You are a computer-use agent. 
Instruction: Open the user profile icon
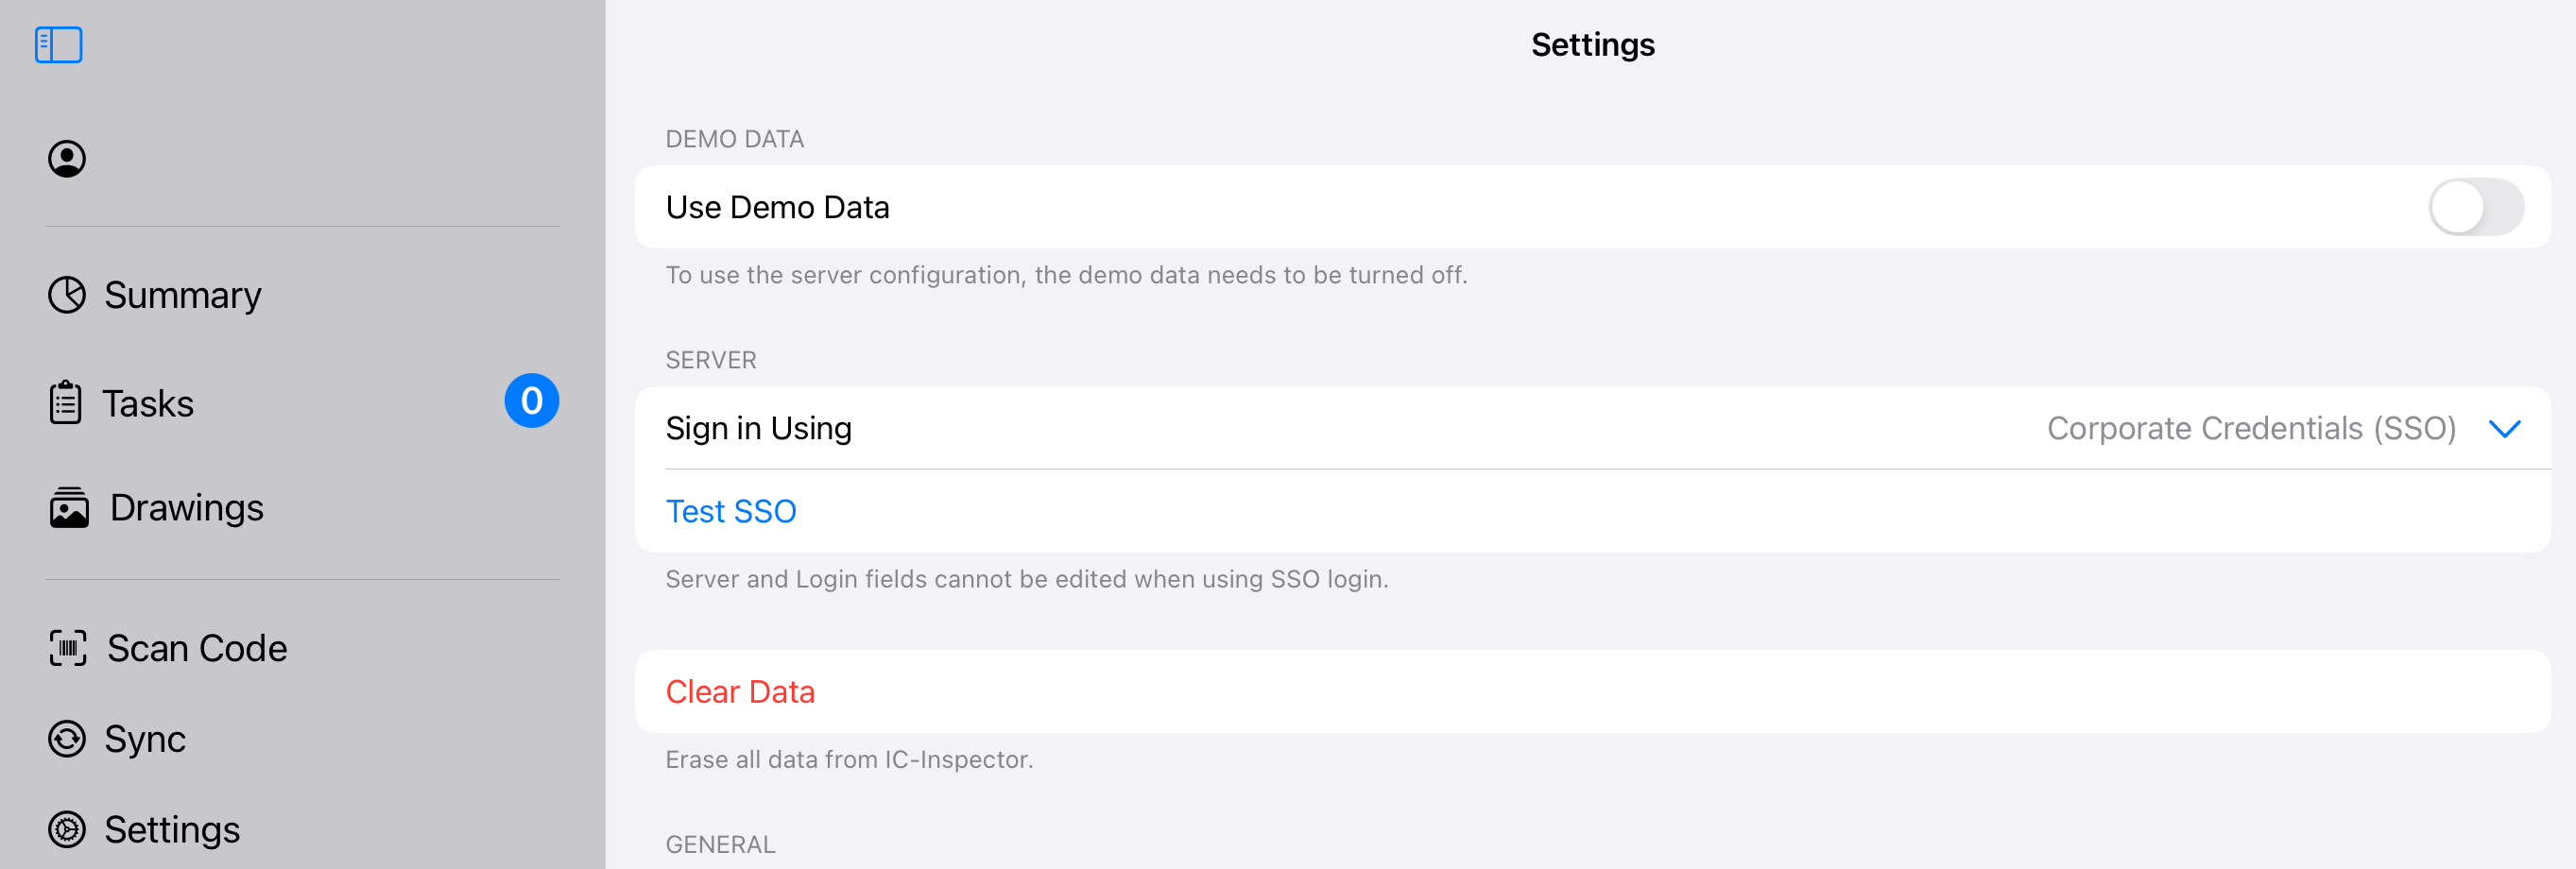67,159
